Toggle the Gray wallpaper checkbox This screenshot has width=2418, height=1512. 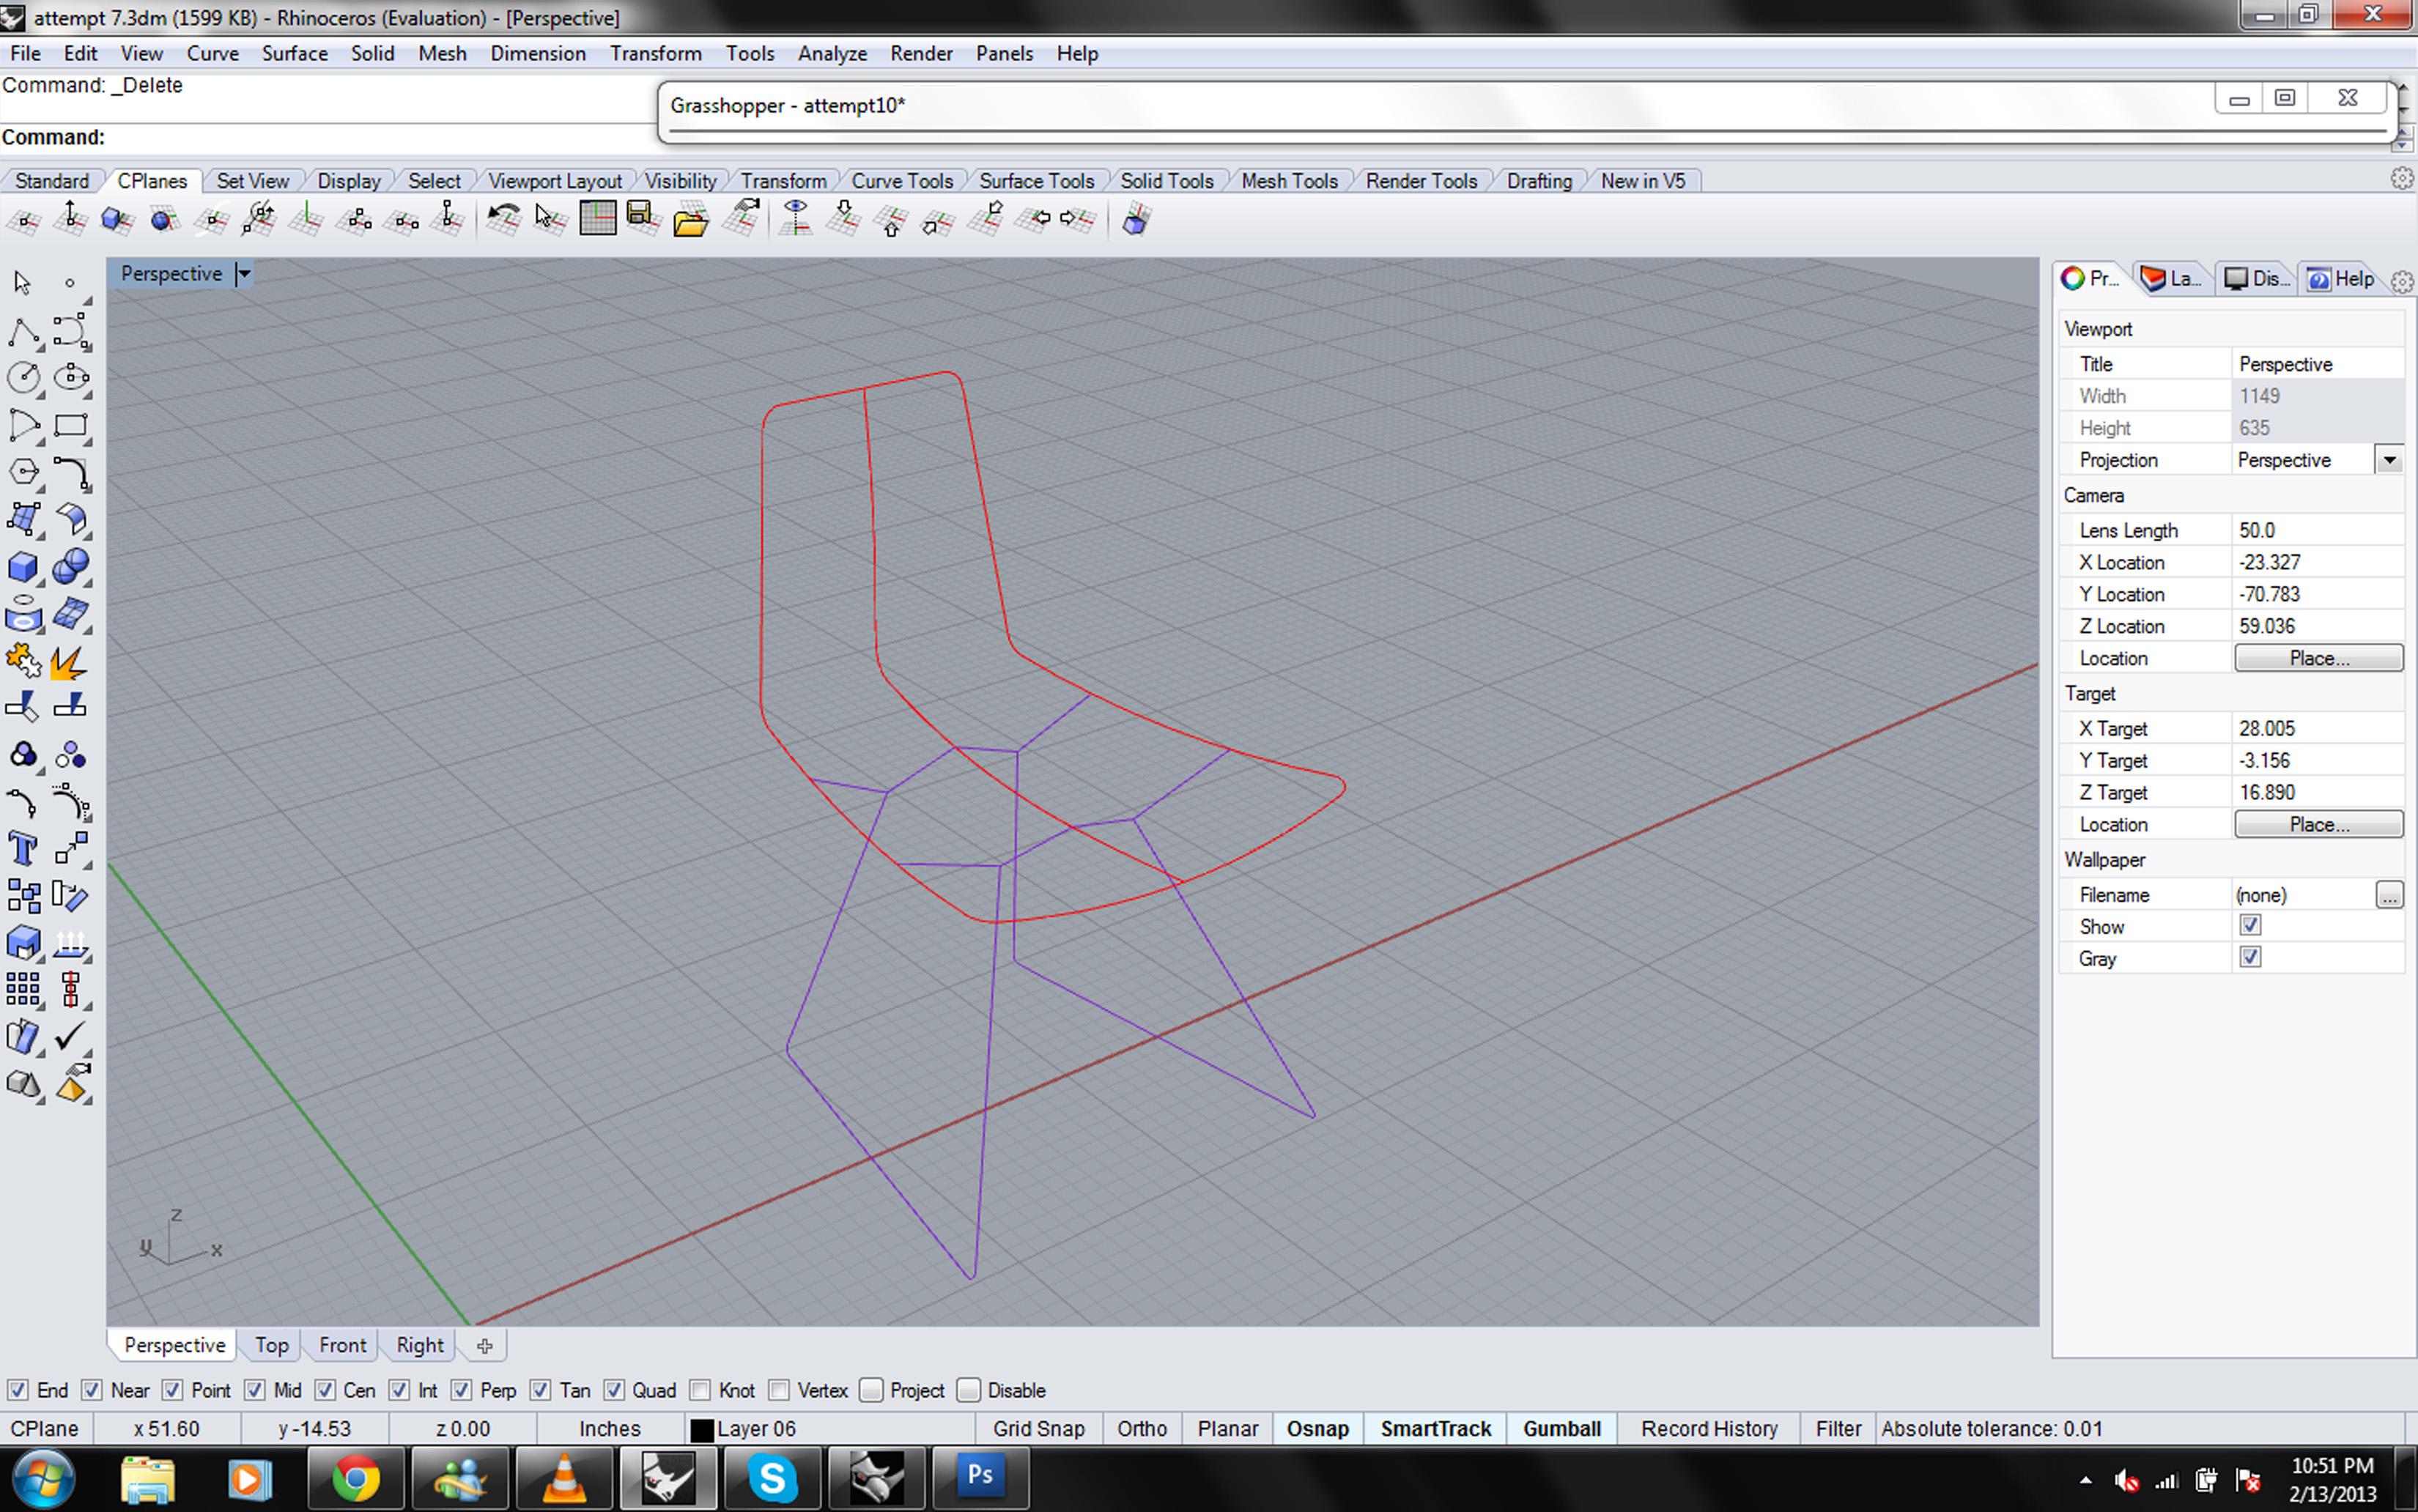coord(2250,958)
